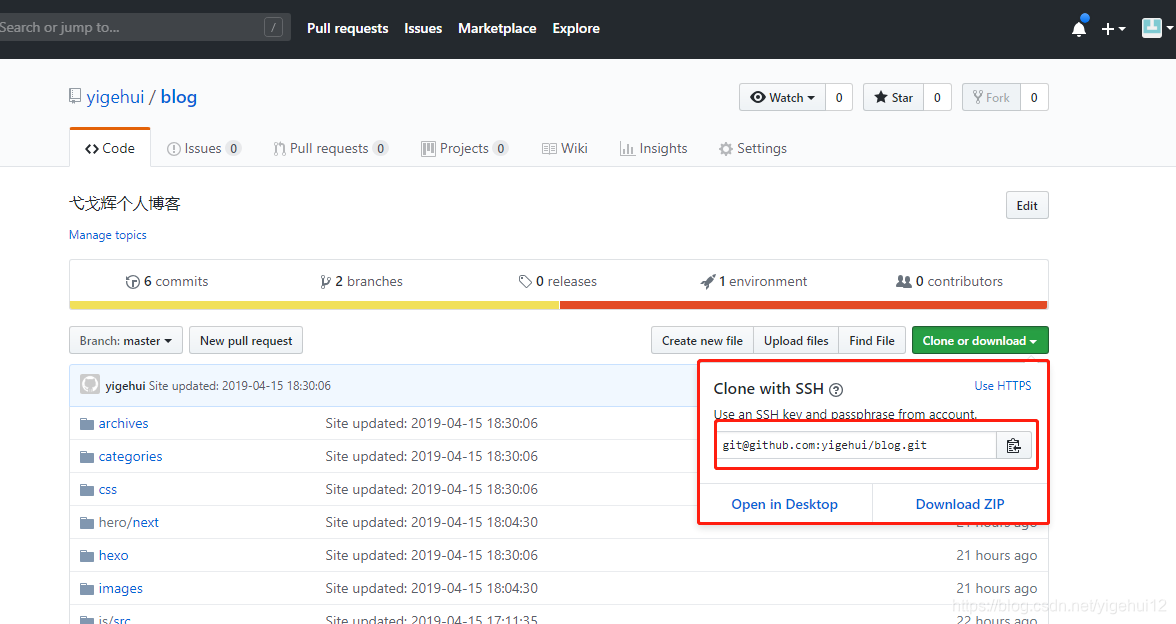The height and width of the screenshot is (624, 1176).
Task: Click the hero/next folder icon
Action: (87, 523)
